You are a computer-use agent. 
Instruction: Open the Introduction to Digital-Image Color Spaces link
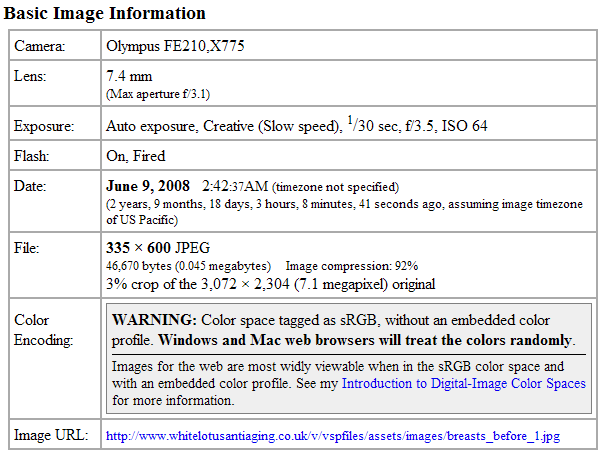pos(464,383)
